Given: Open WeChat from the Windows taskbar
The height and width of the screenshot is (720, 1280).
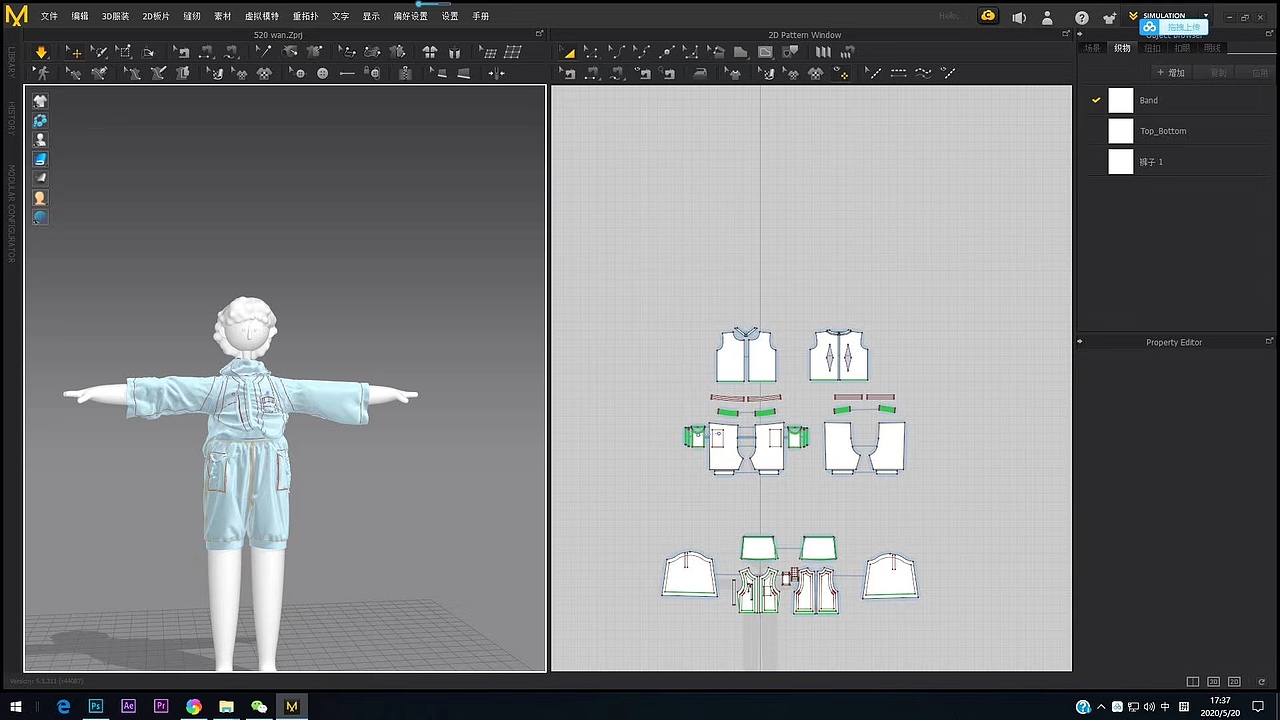Looking at the screenshot, I should click(259, 706).
